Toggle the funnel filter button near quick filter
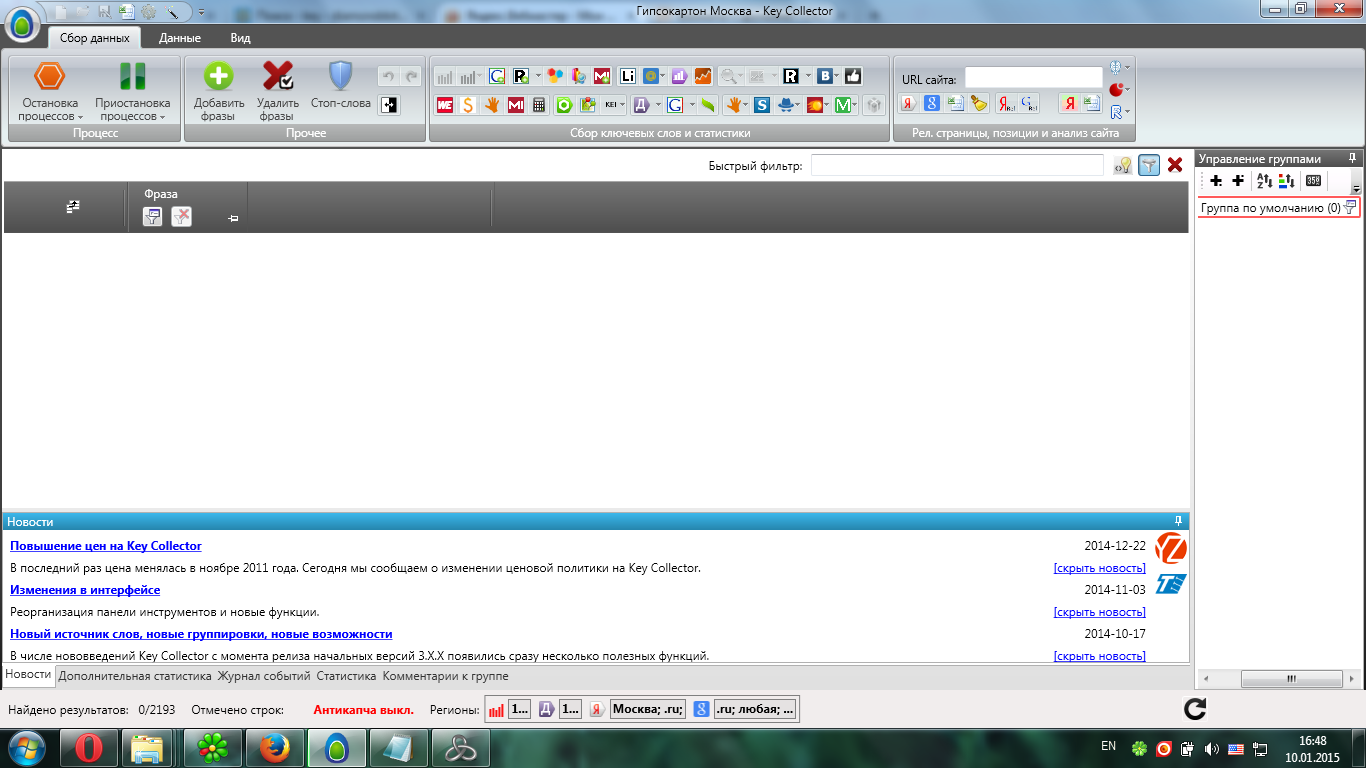The height and width of the screenshot is (768, 1366). [1149, 165]
